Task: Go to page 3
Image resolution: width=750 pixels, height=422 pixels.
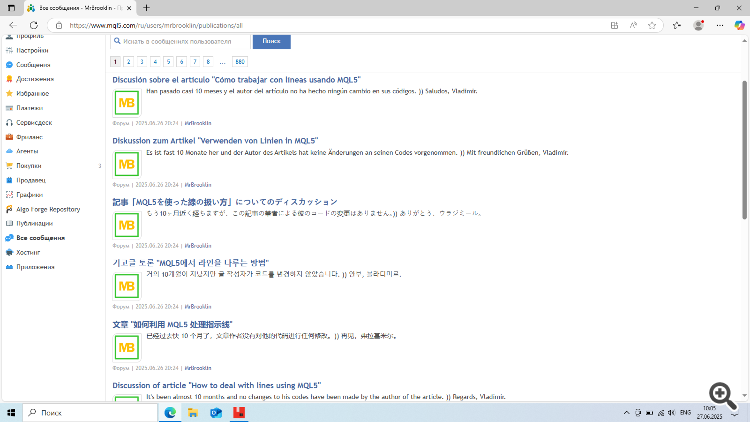Action: point(142,62)
